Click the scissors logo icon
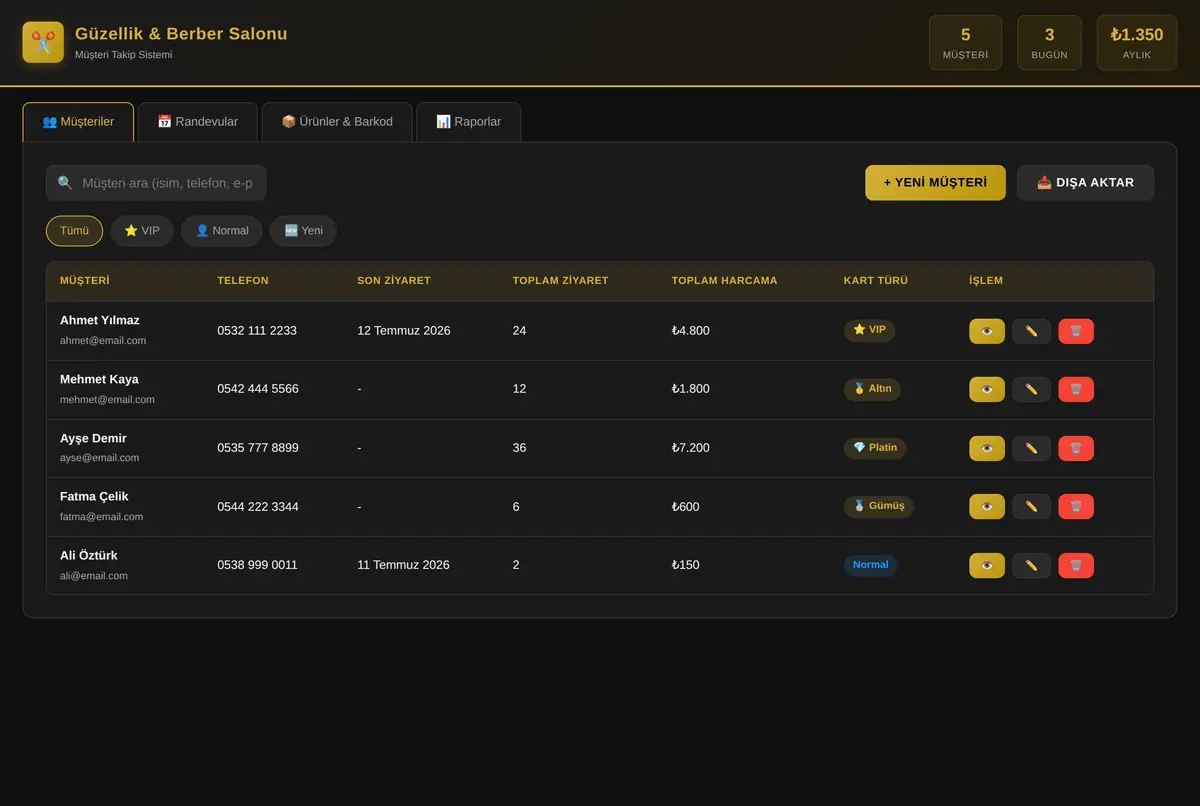 click(43, 42)
